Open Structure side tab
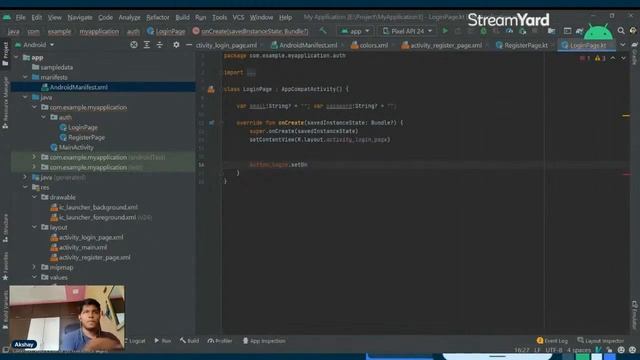Screen dimensions: 640x360 tap(5, 229)
